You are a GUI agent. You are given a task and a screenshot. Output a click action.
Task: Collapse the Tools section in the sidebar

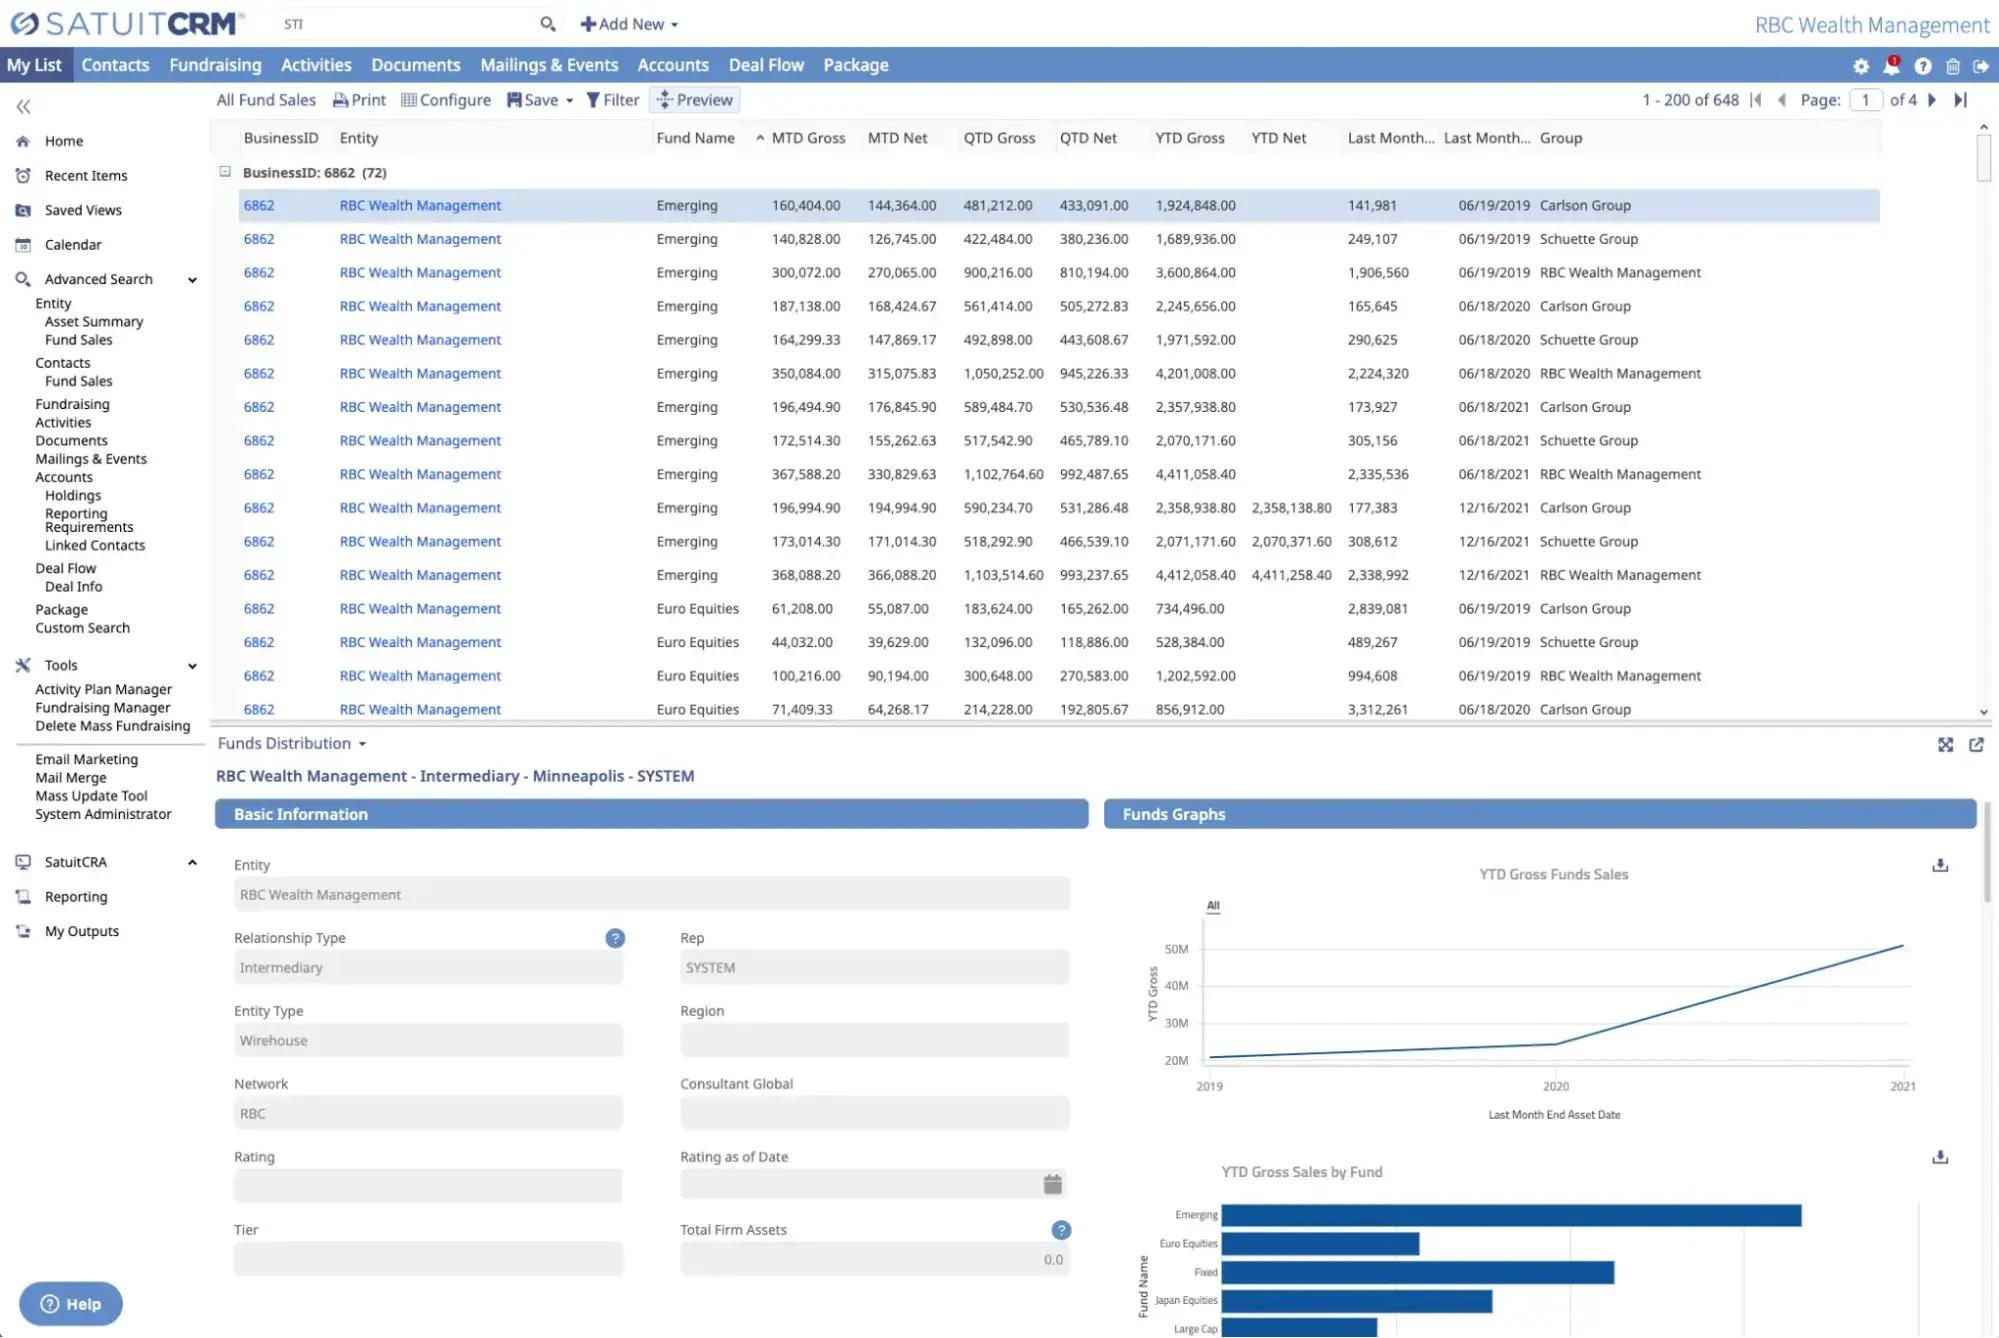pos(191,665)
